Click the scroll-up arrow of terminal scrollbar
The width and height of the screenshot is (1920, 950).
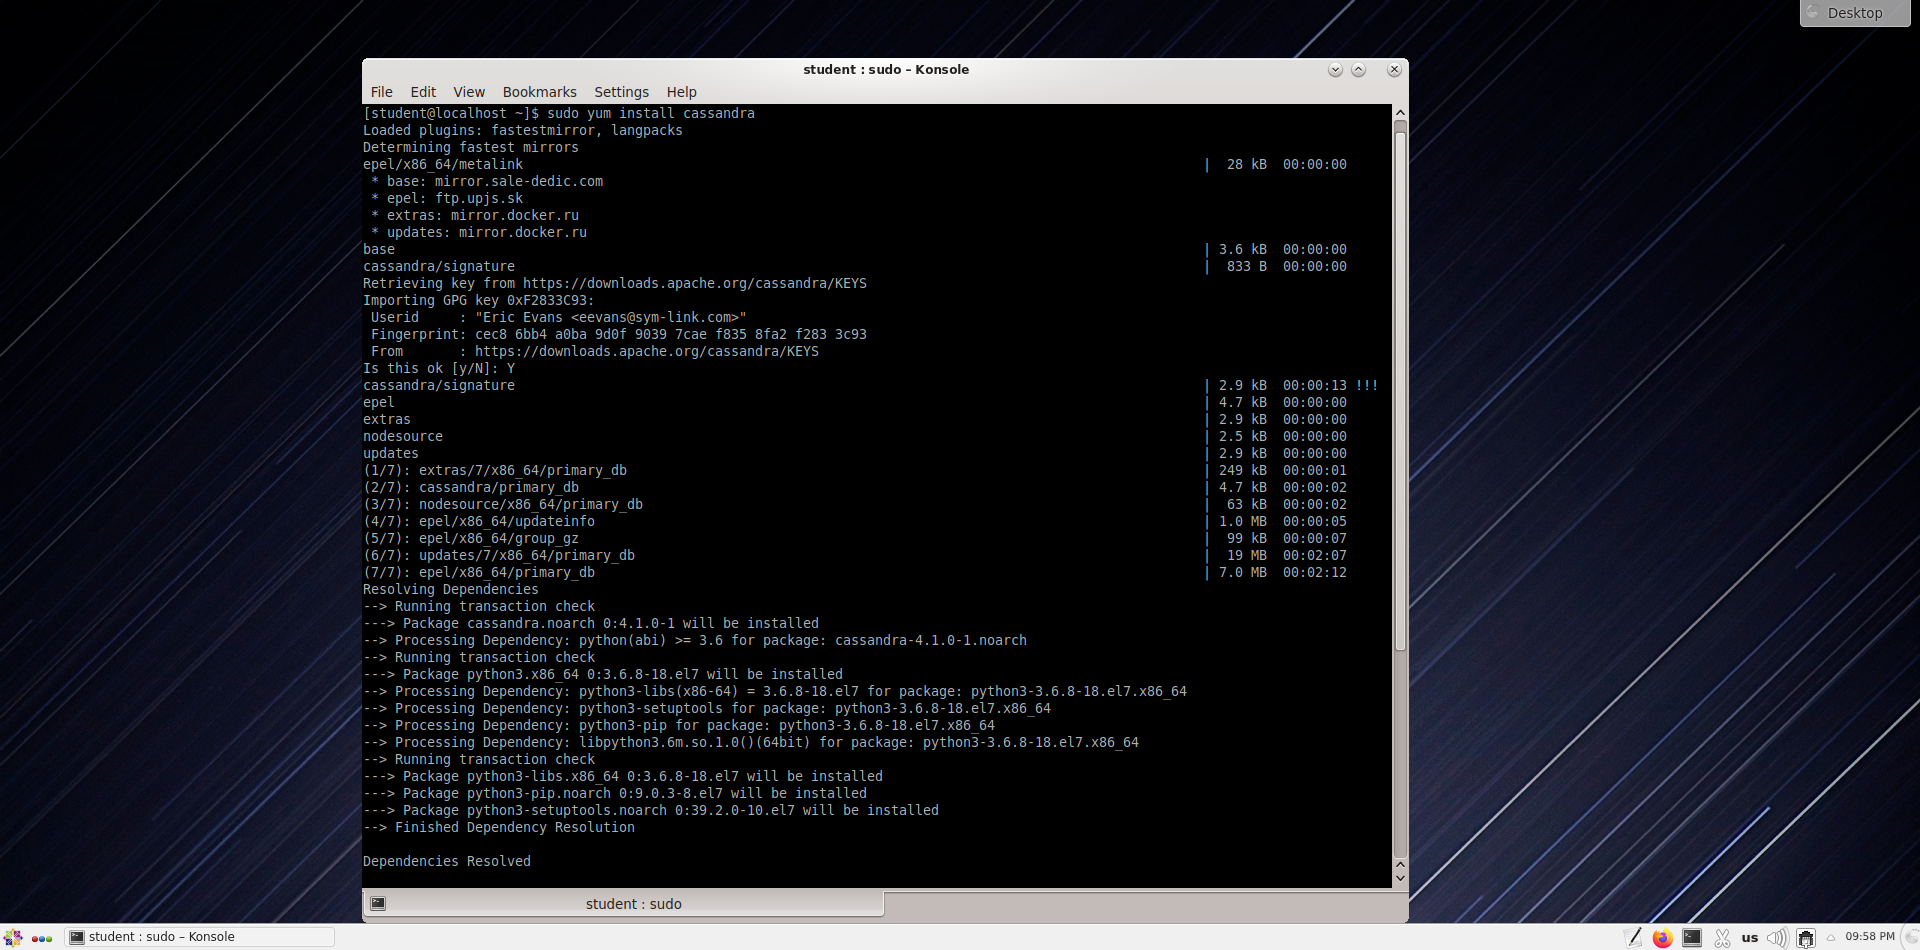pyautogui.click(x=1400, y=113)
